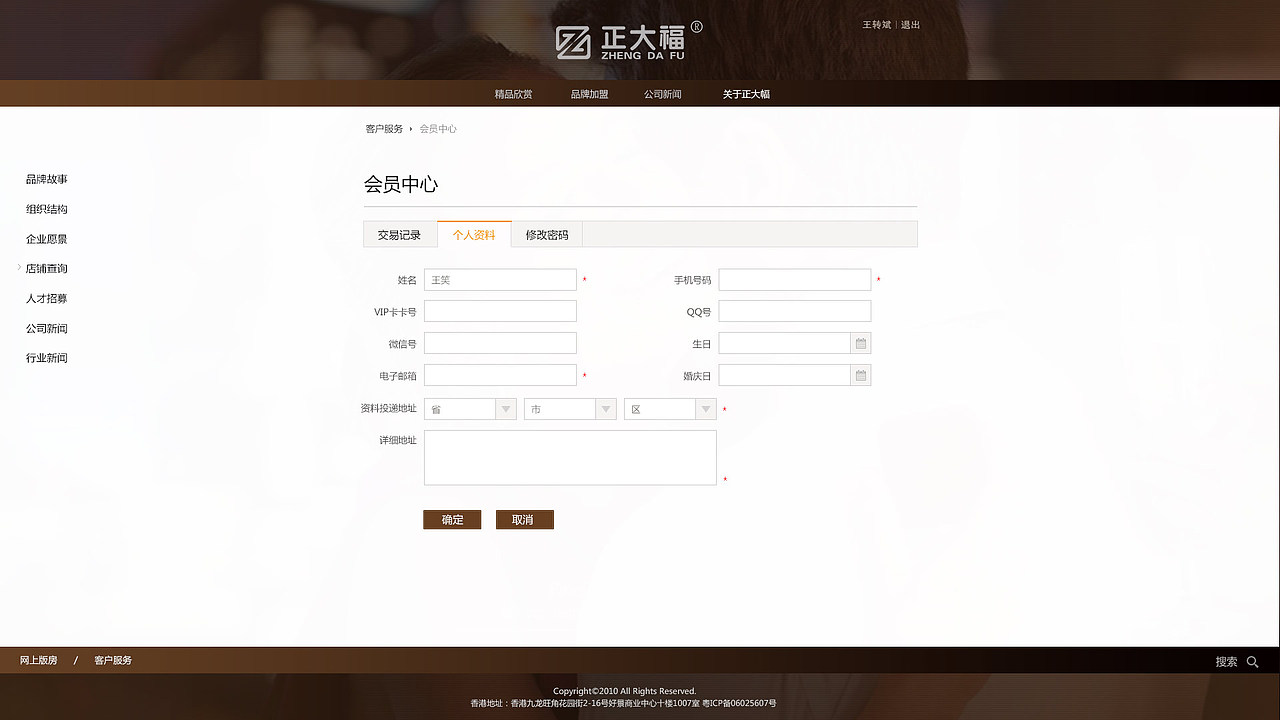Switch to the 修改密码 tab
The width and height of the screenshot is (1280, 720).
click(x=546, y=234)
